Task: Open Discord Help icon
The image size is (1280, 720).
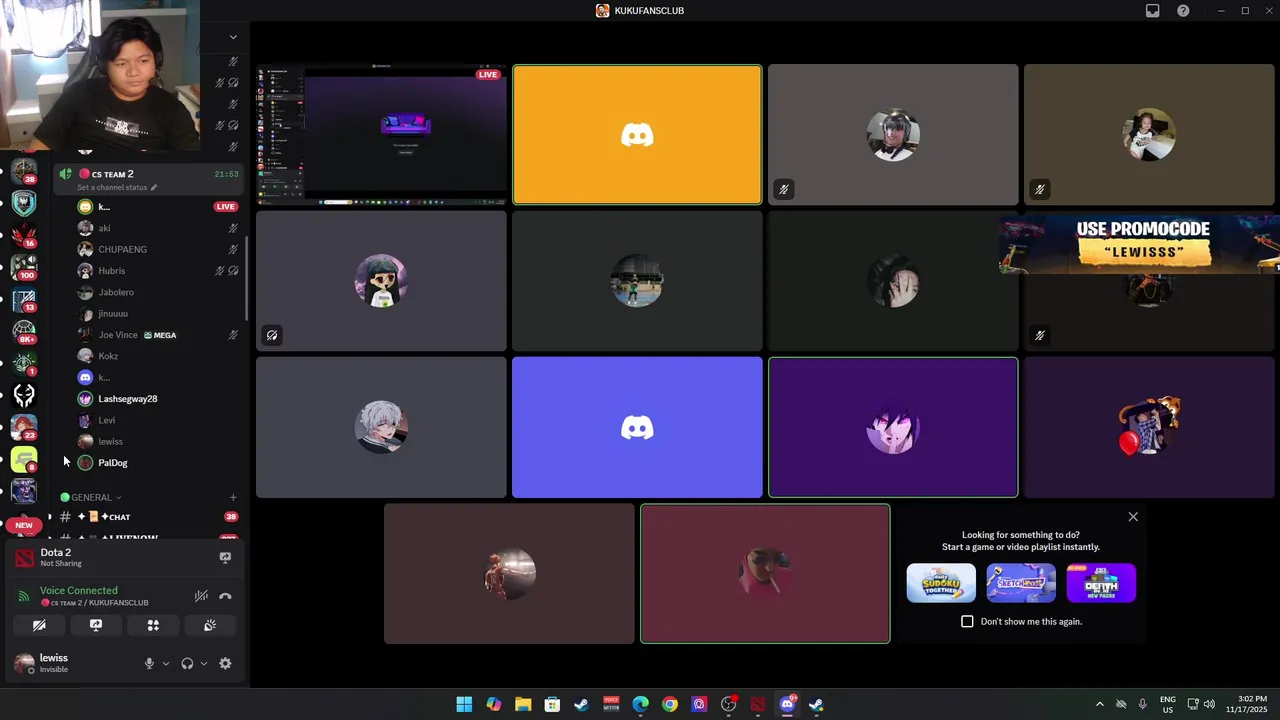Action: pyautogui.click(x=1184, y=11)
